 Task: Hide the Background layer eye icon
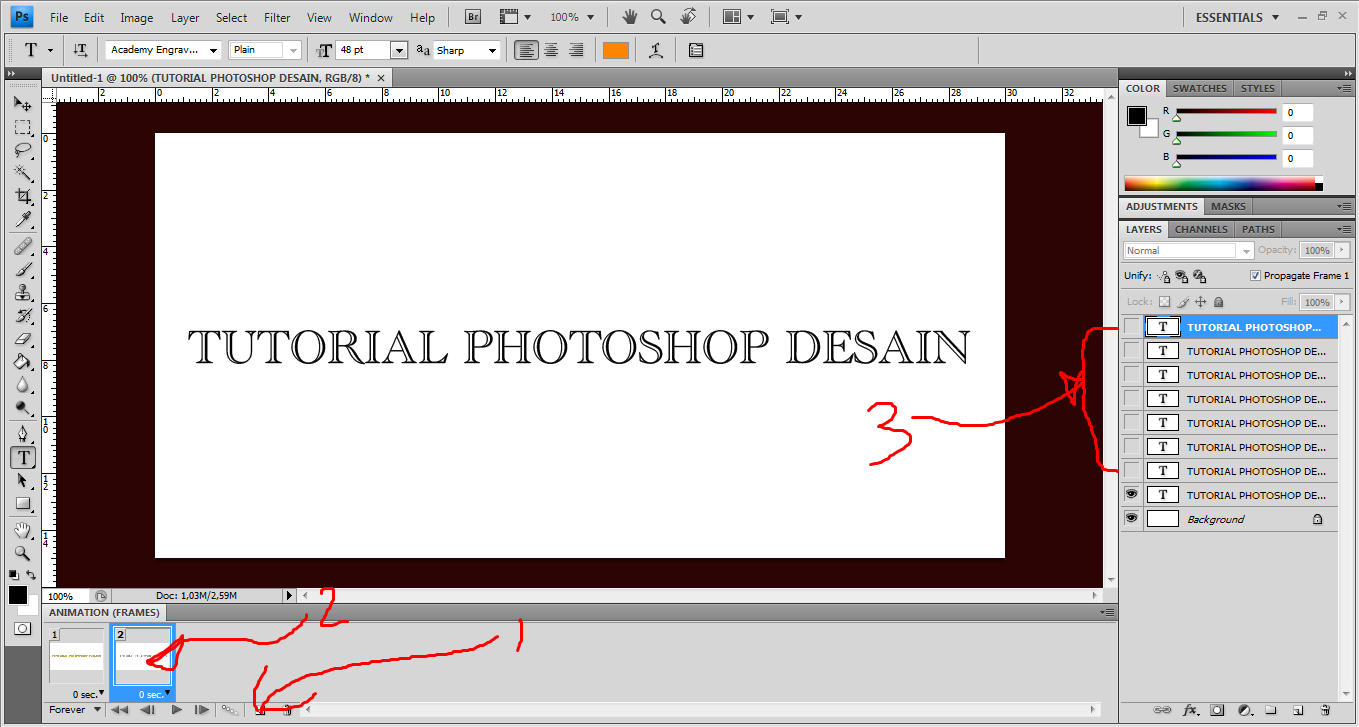(1131, 519)
